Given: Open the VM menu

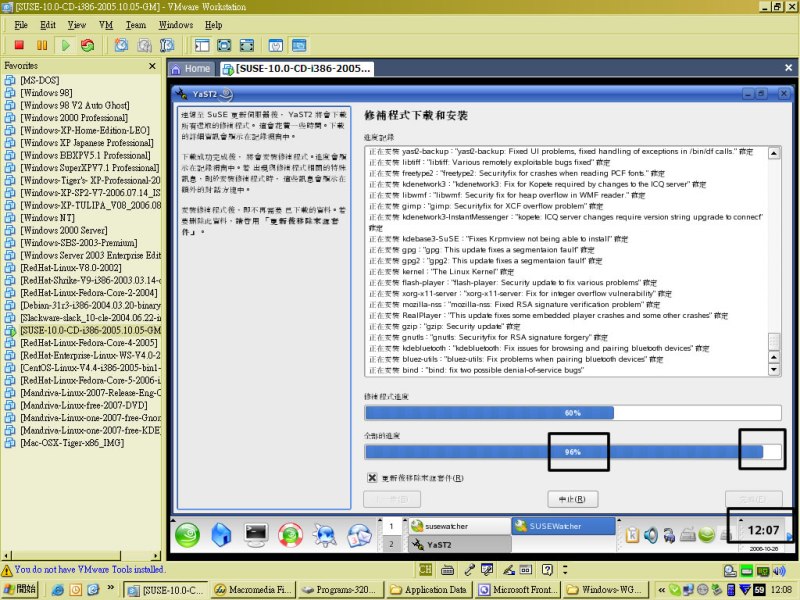Looking at the screenshot, I should 106,25.
